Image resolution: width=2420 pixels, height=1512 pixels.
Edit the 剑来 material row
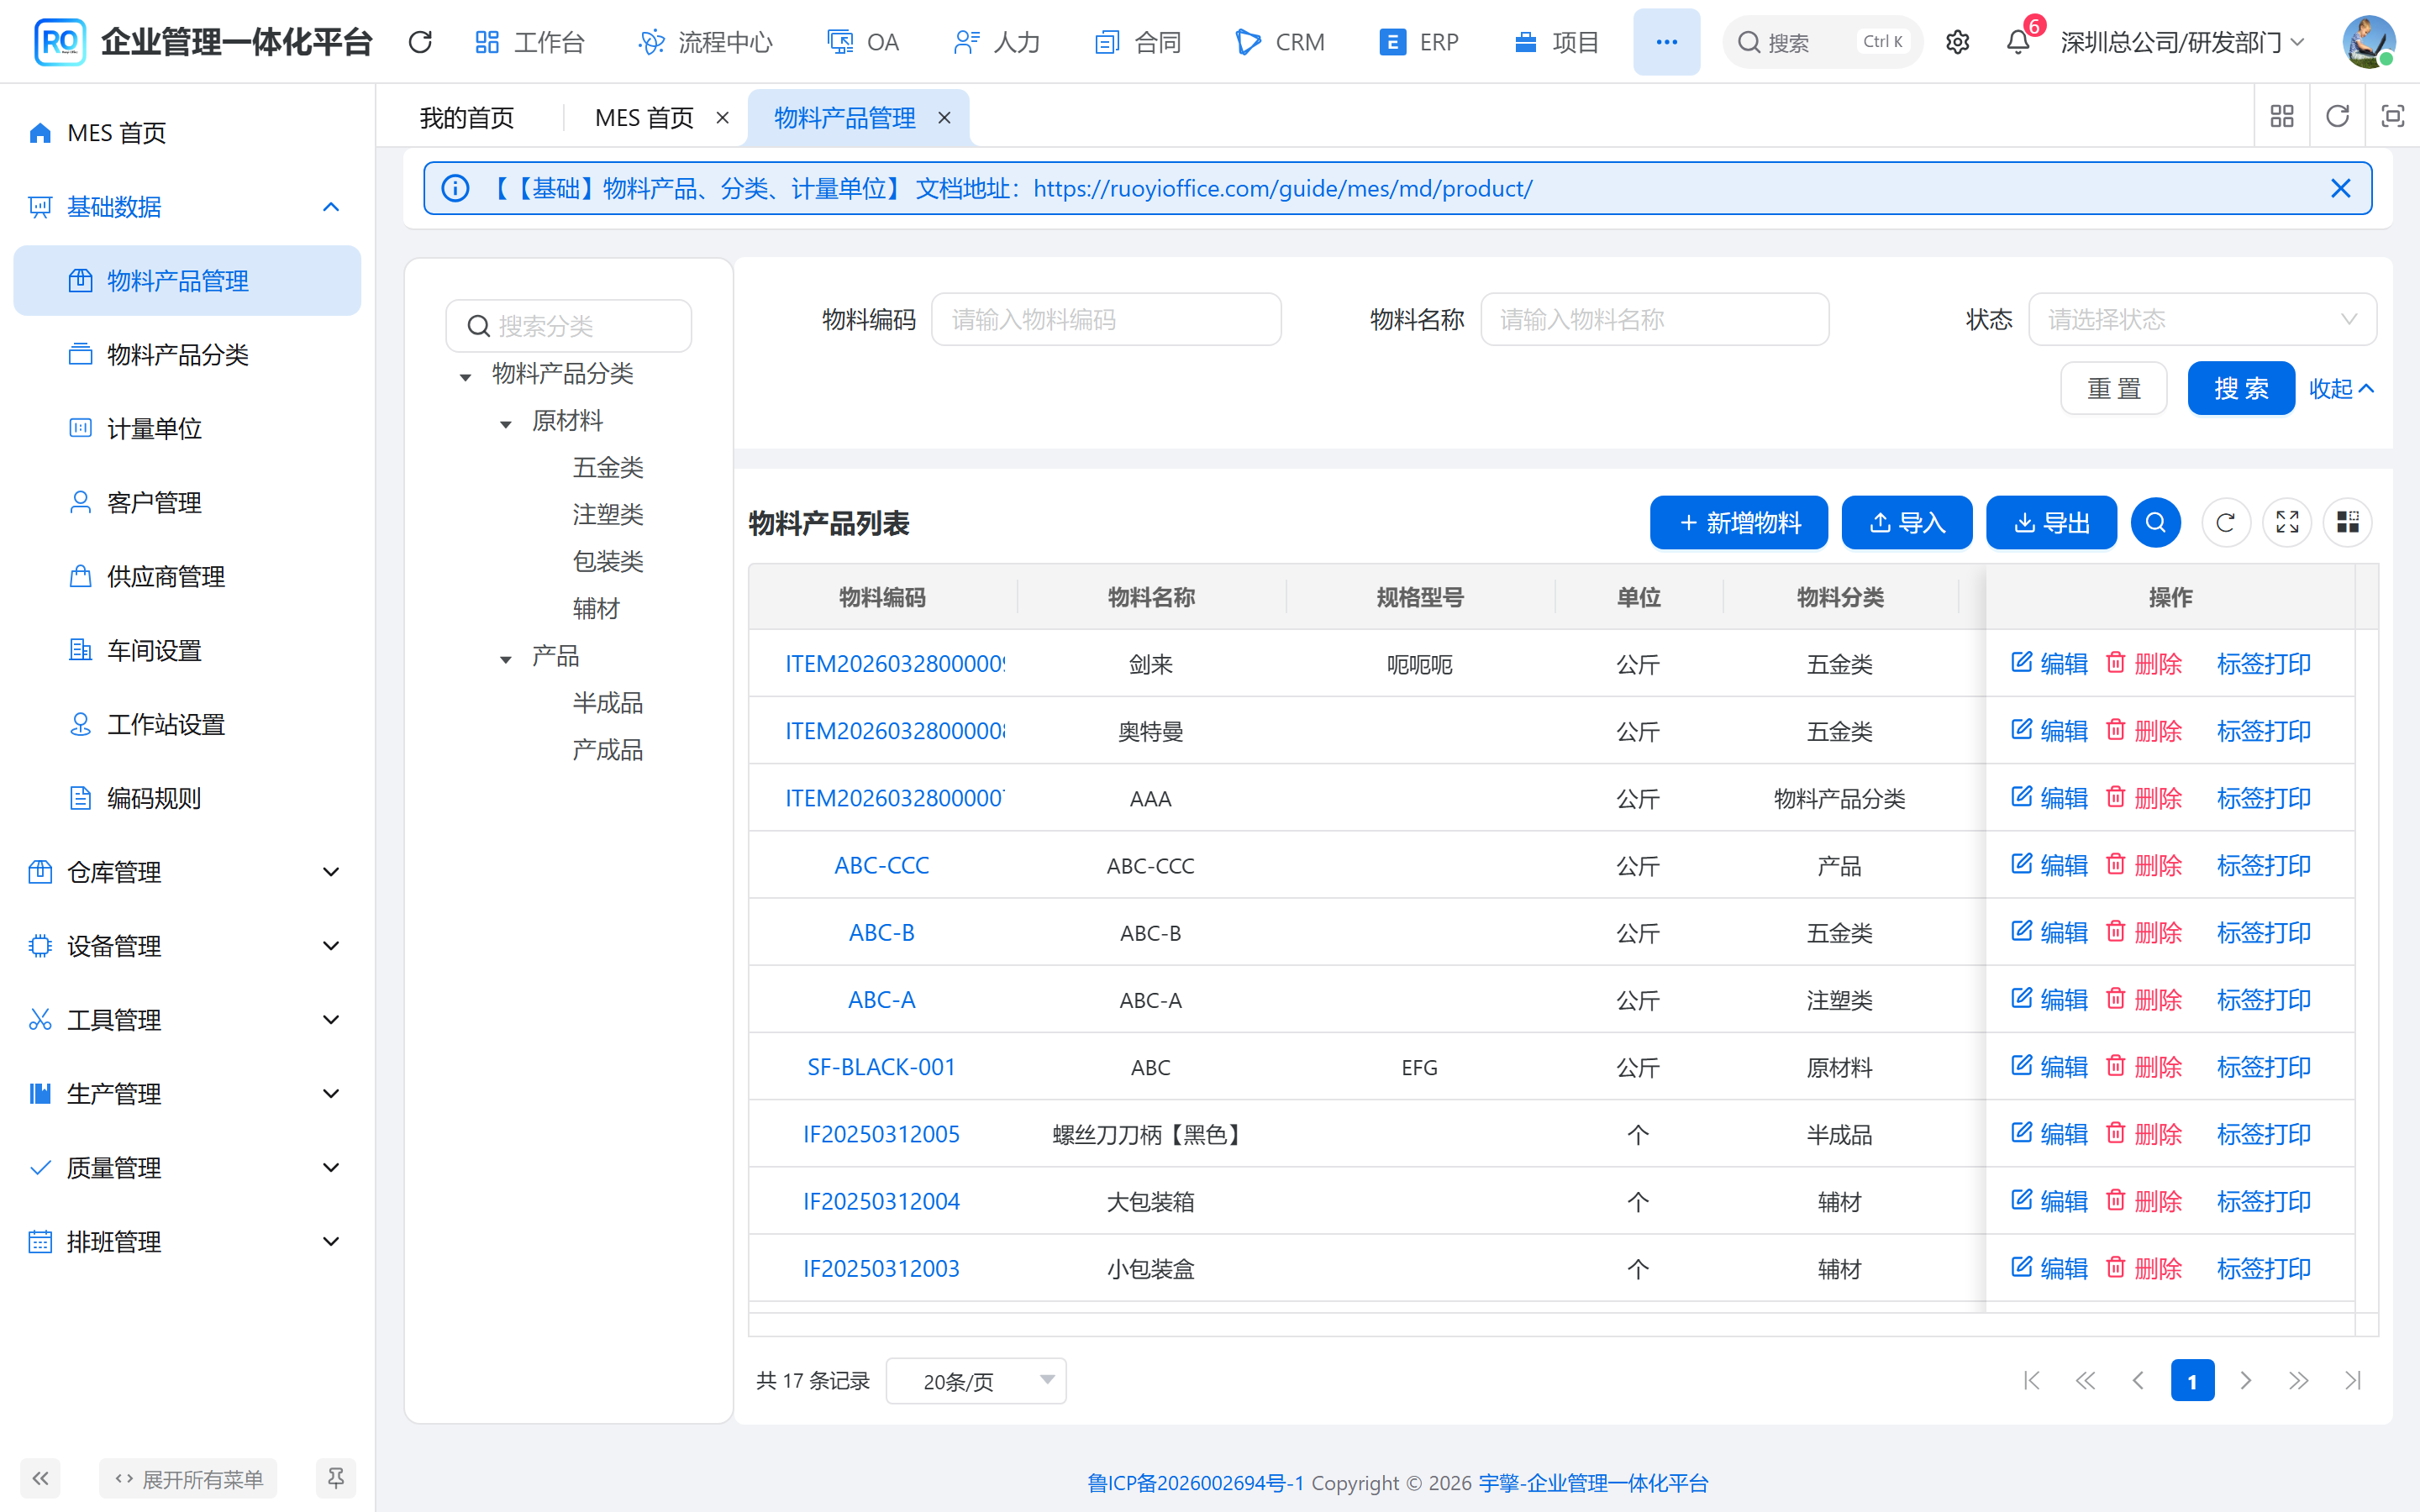pos(2049,664)
